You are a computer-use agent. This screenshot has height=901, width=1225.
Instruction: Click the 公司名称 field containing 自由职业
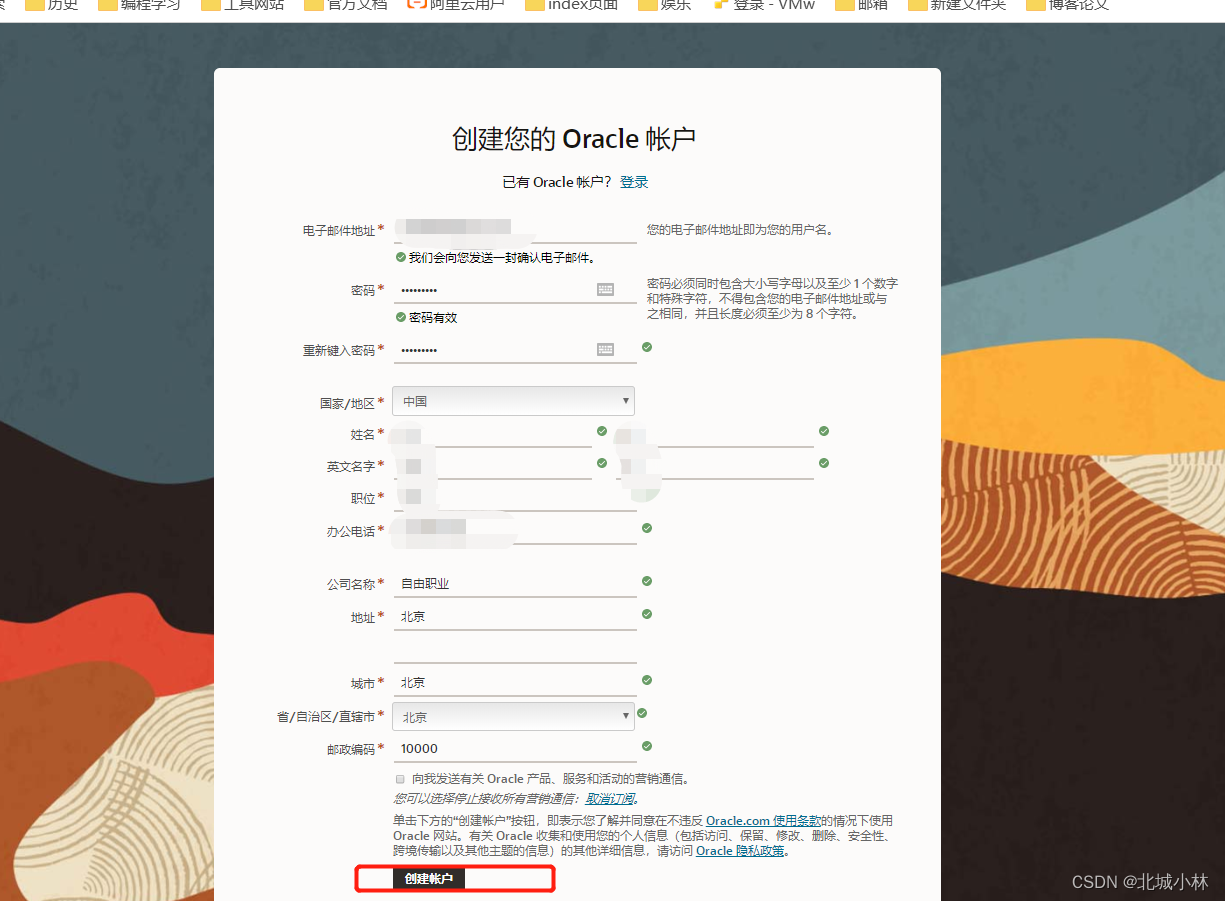(x=515, y=584)
